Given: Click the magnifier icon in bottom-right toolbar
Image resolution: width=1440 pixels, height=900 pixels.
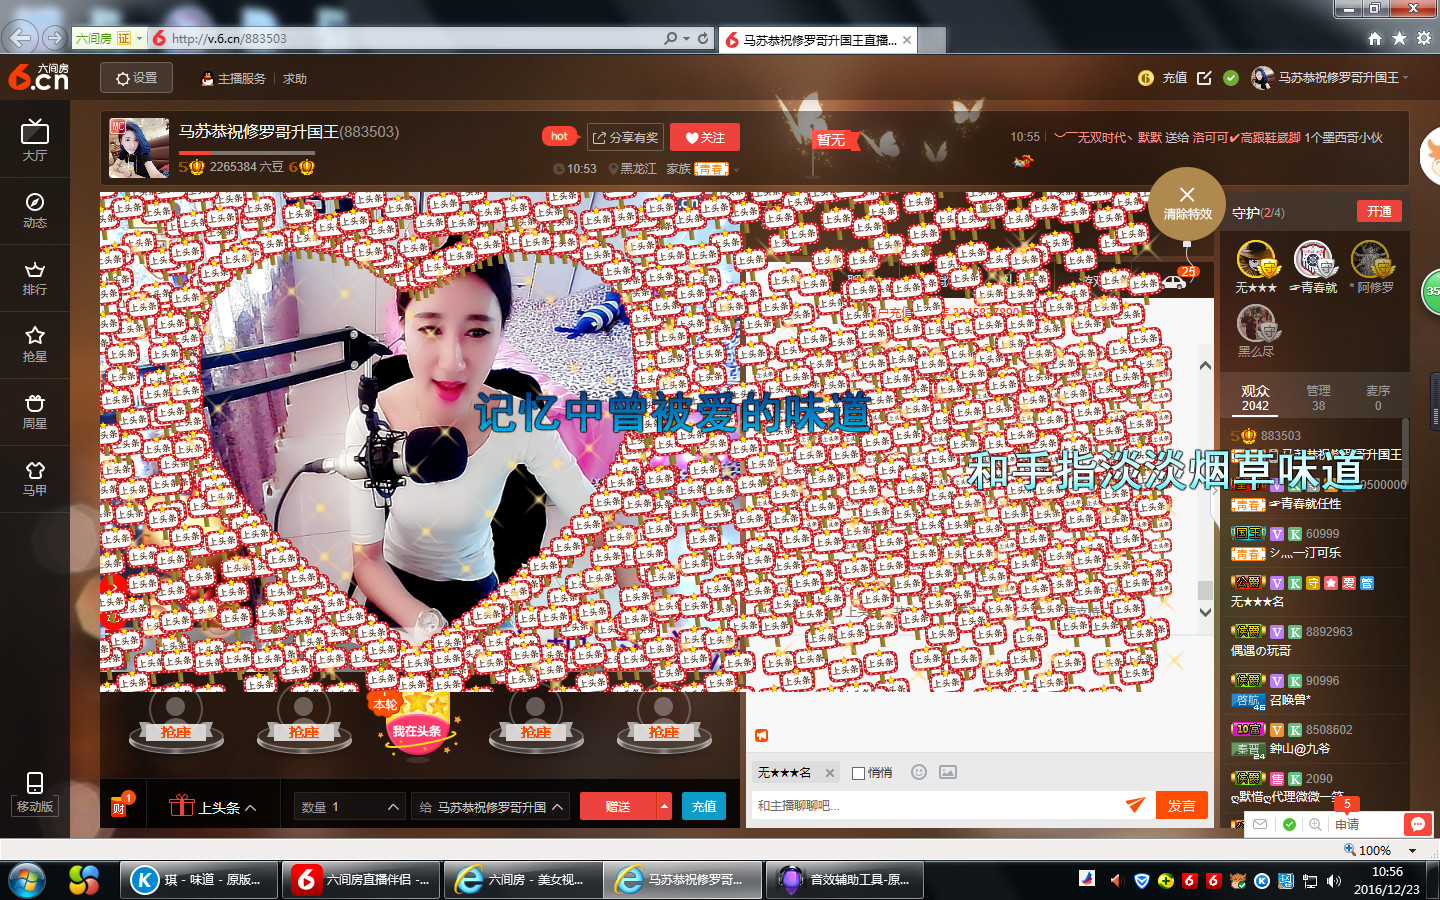Looking at the screenshot, I should pyautogui.click(x=1315, y=824).
